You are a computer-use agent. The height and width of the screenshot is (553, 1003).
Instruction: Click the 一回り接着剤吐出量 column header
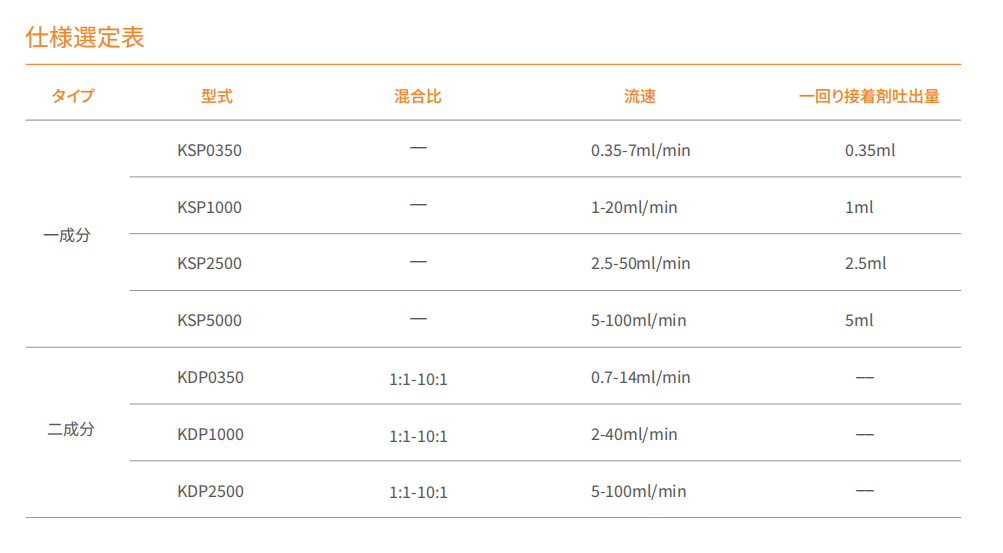(869, 97)
